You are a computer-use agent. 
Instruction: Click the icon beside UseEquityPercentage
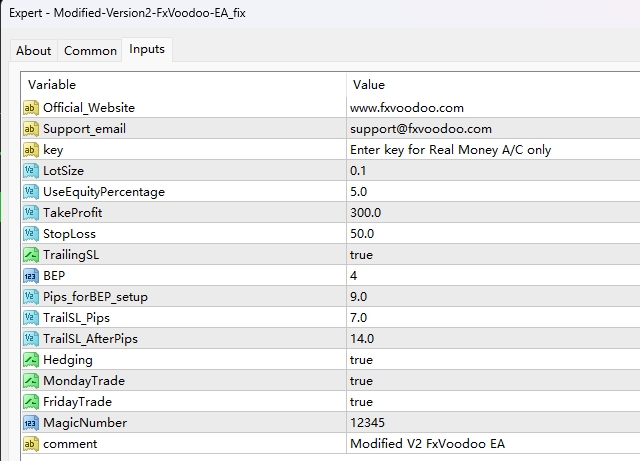click(31, 192)
